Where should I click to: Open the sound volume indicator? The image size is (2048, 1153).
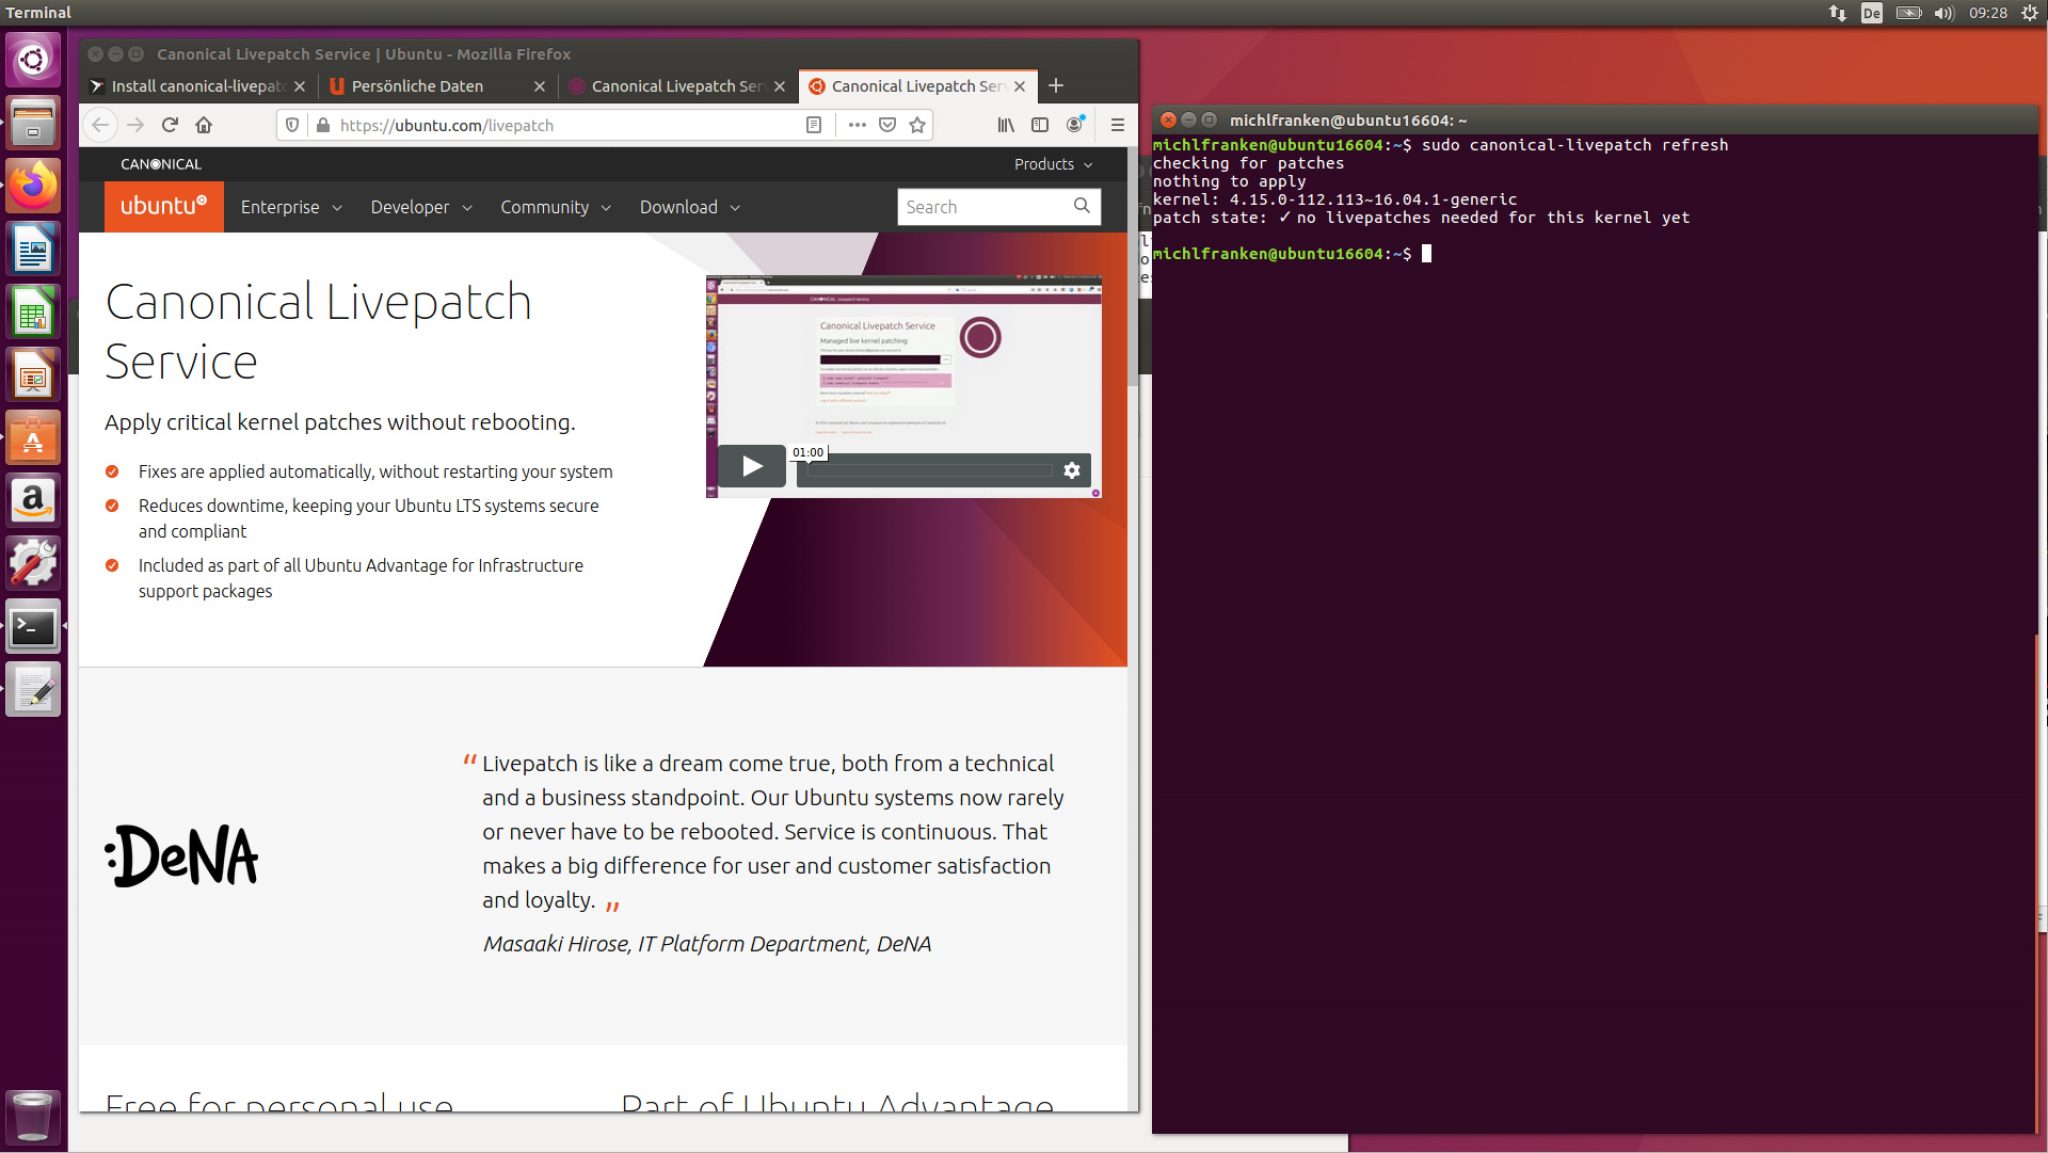[x=1943, y=13]
